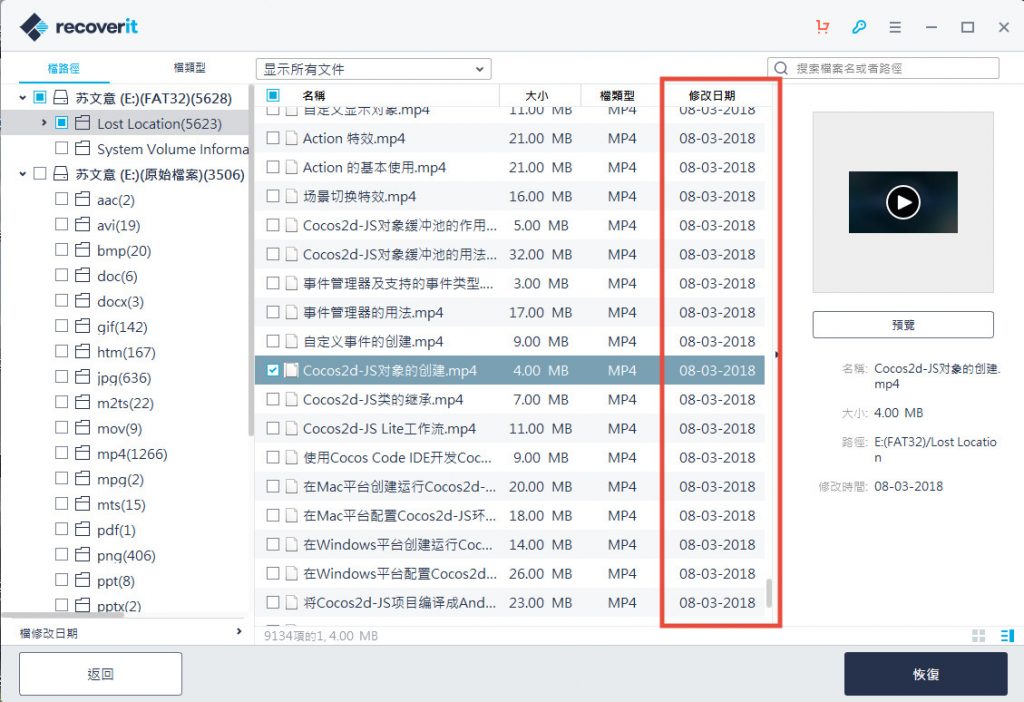Collapse the preview panel arrow

[776, 355]
